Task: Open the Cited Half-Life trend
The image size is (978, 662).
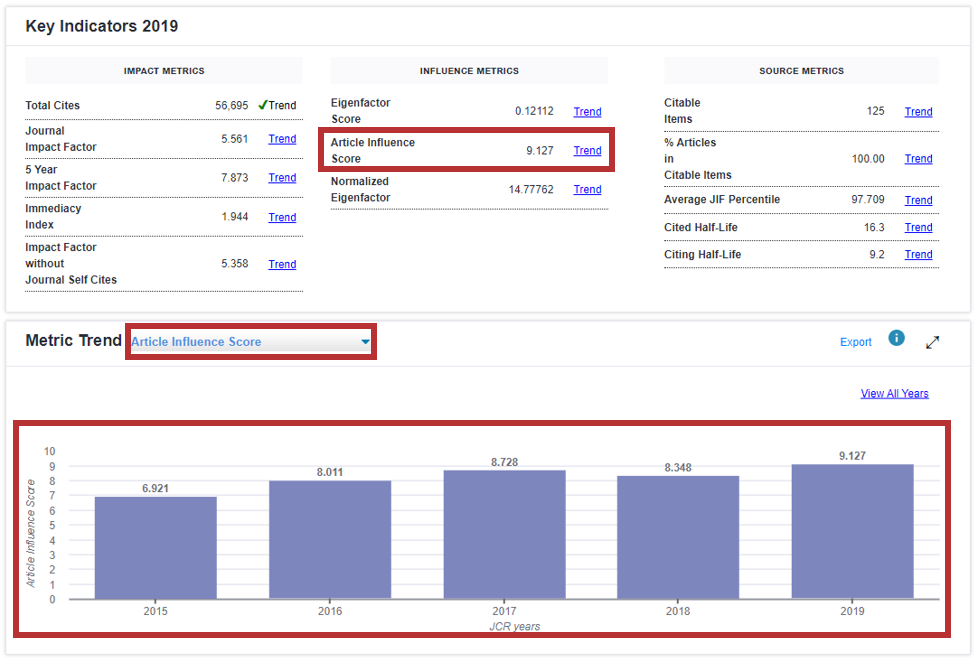Action: point(918,227)
